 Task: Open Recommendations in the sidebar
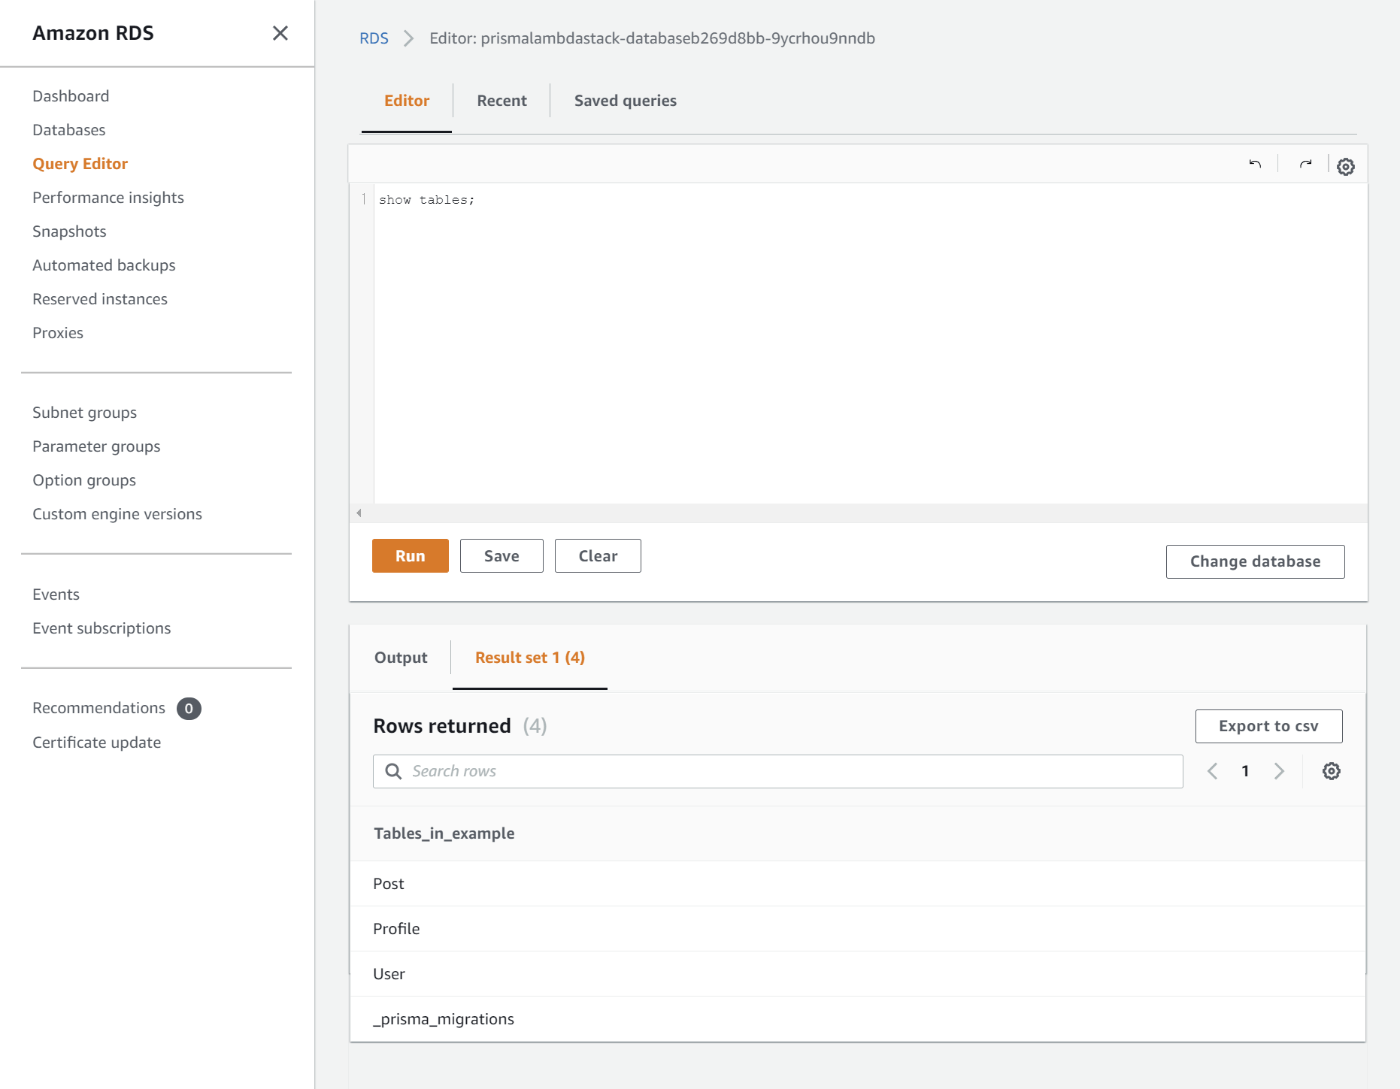pos(99,708)
